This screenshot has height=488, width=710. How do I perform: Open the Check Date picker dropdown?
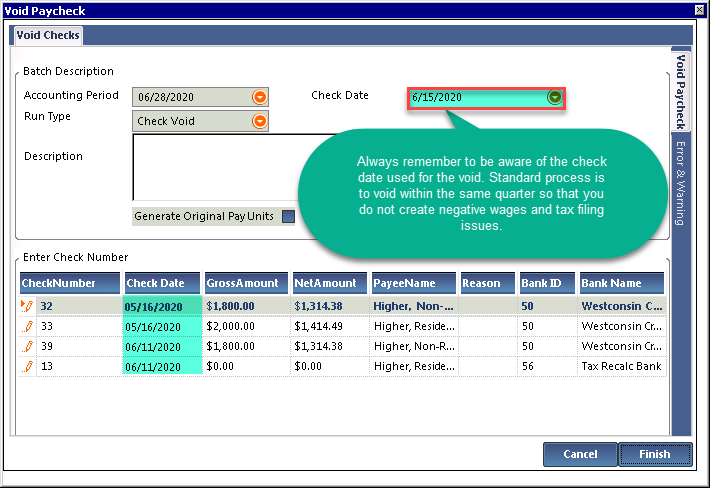555,98
